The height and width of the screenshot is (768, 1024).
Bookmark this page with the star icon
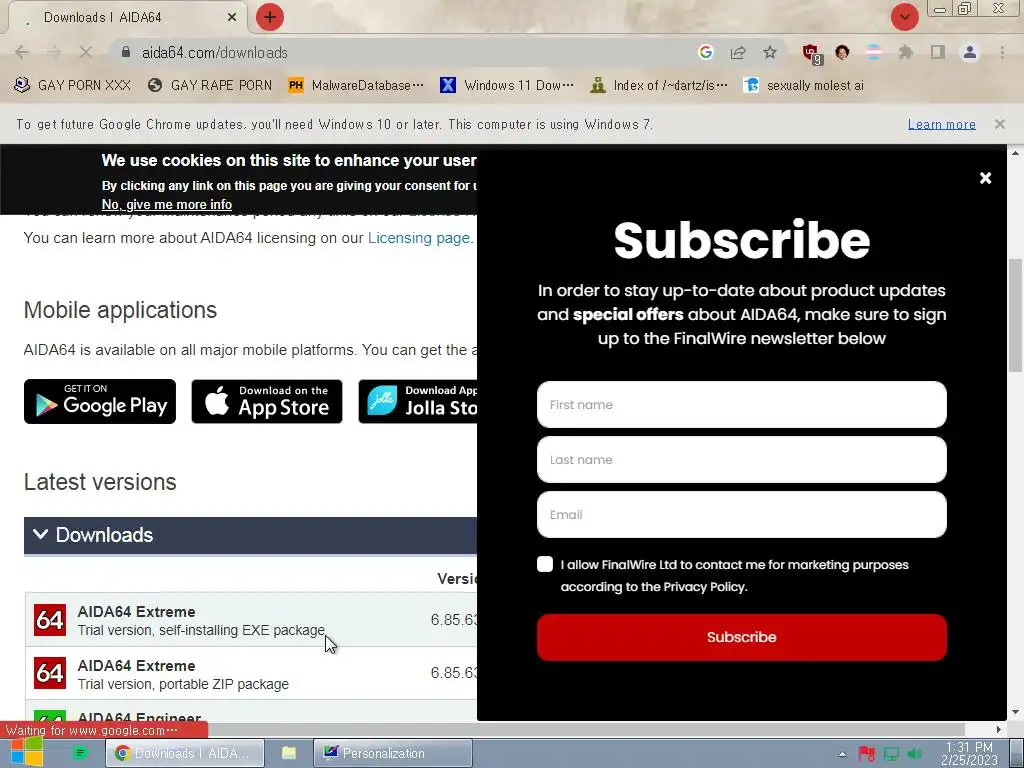[x=770, y=52]
